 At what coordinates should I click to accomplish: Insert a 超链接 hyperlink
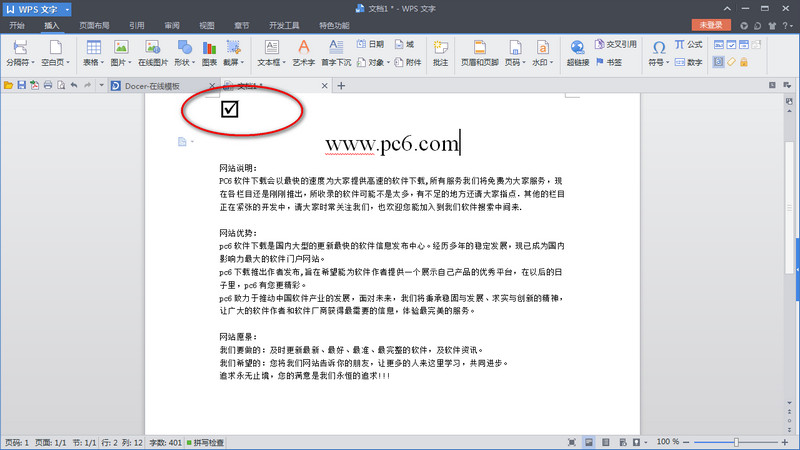(579, 49)
